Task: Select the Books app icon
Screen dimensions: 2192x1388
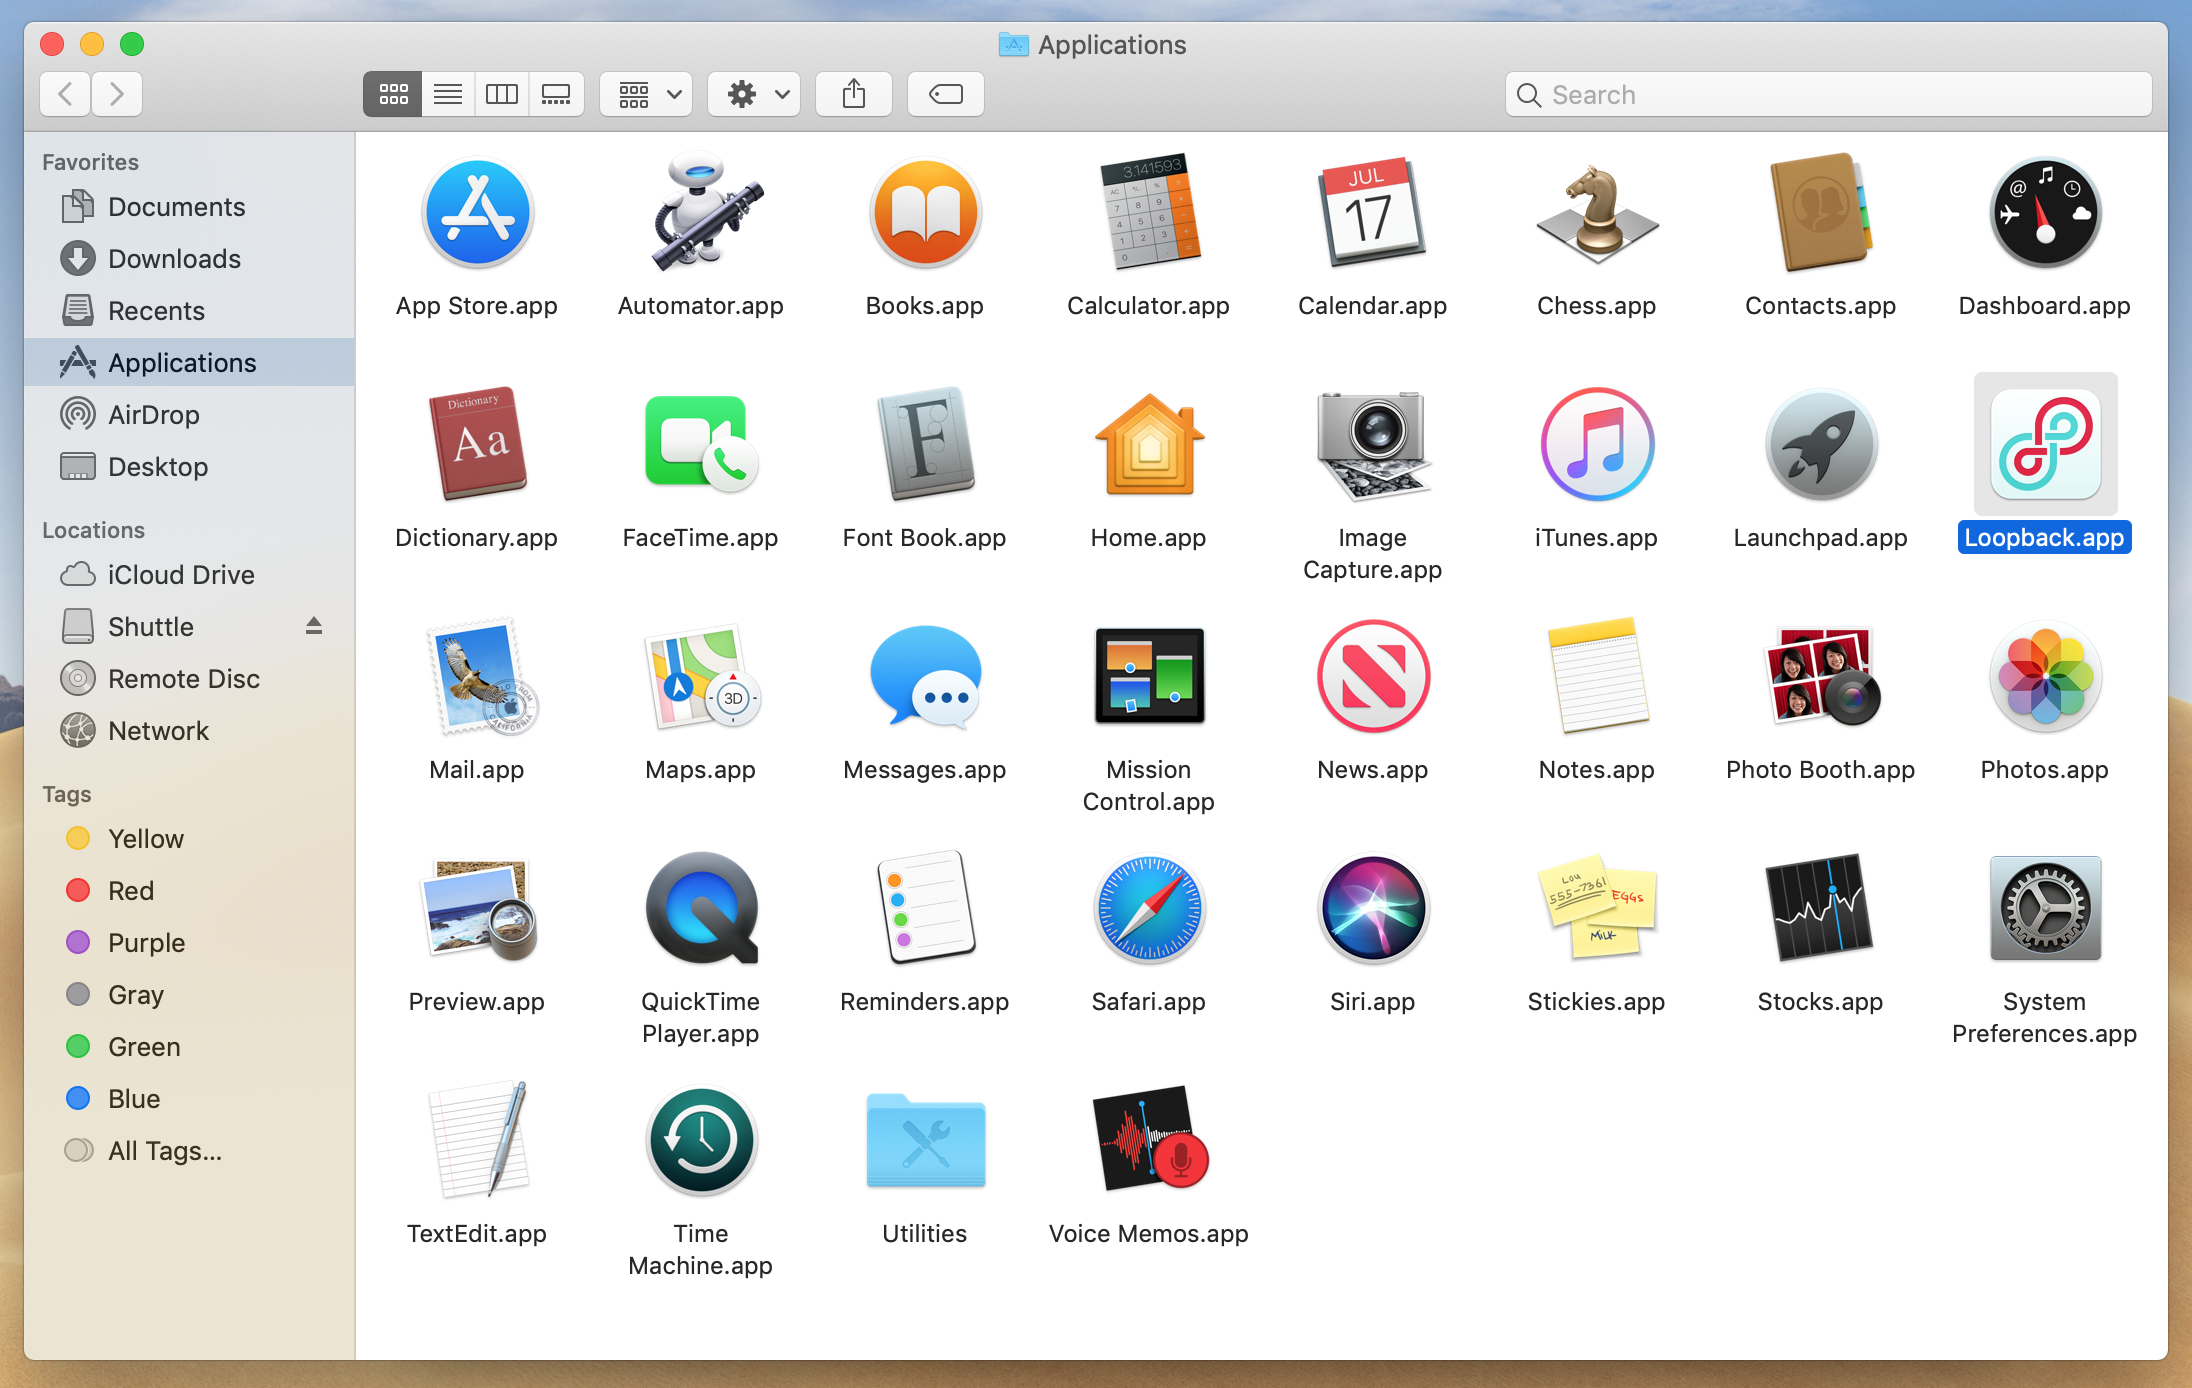Action: click(x=925, y=213)
